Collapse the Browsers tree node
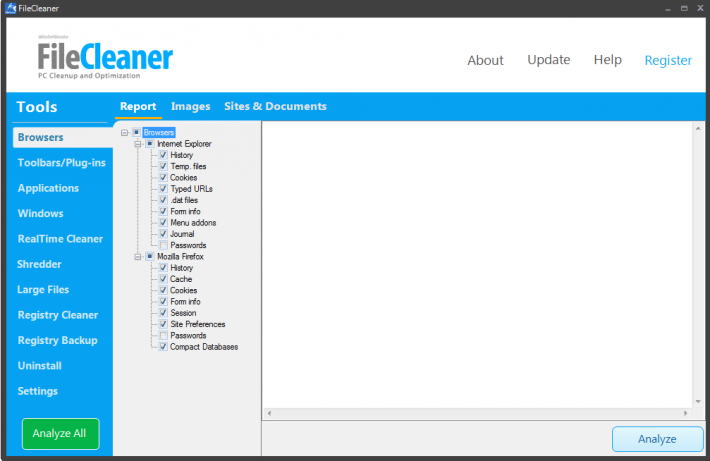The image size is (710, 461). point(125,133)
